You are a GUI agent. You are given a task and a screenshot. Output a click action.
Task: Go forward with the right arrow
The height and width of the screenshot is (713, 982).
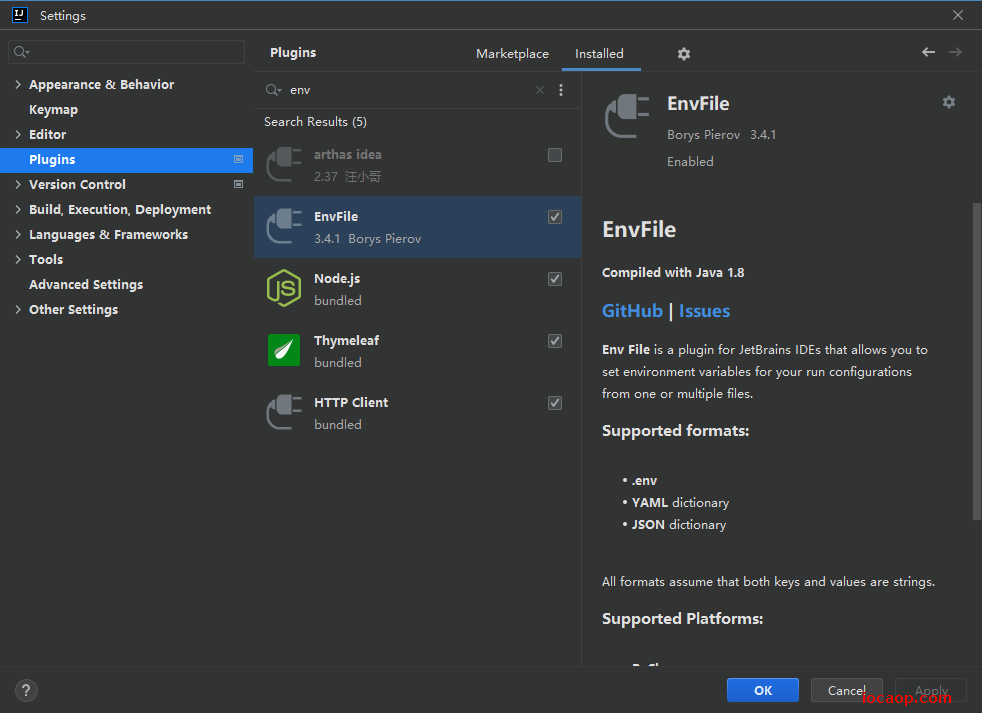tap(955, 52)
